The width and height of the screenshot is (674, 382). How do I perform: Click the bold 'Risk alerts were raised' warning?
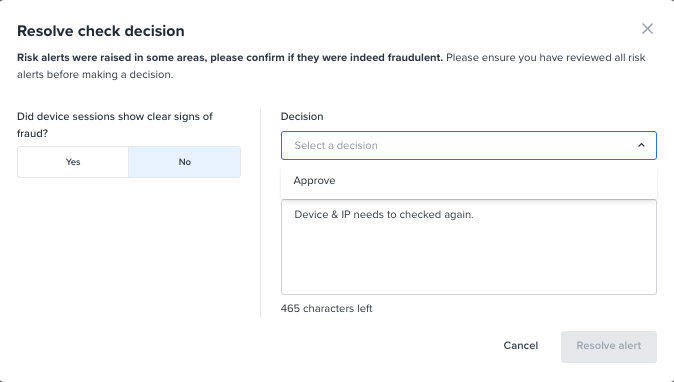tap(230, 58)
